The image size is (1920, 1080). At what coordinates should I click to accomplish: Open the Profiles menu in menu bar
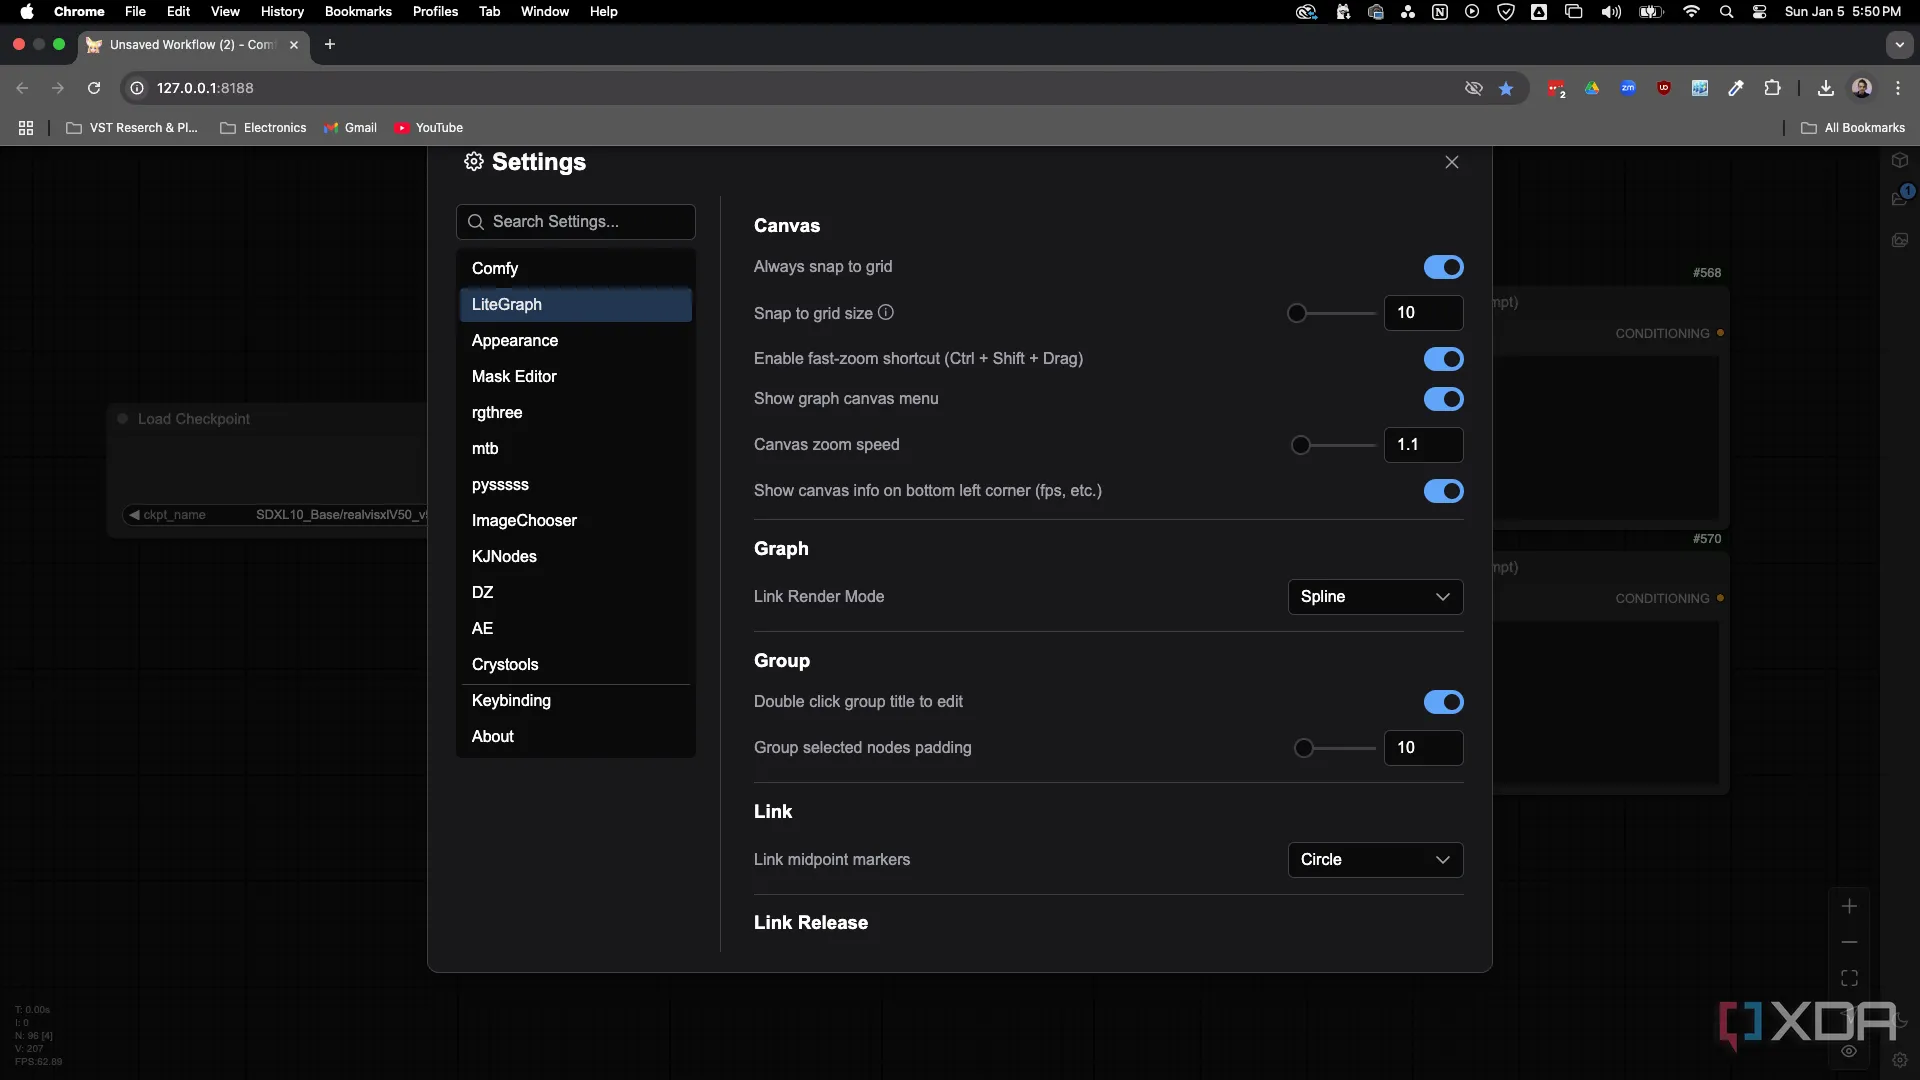tap(435, 12)
